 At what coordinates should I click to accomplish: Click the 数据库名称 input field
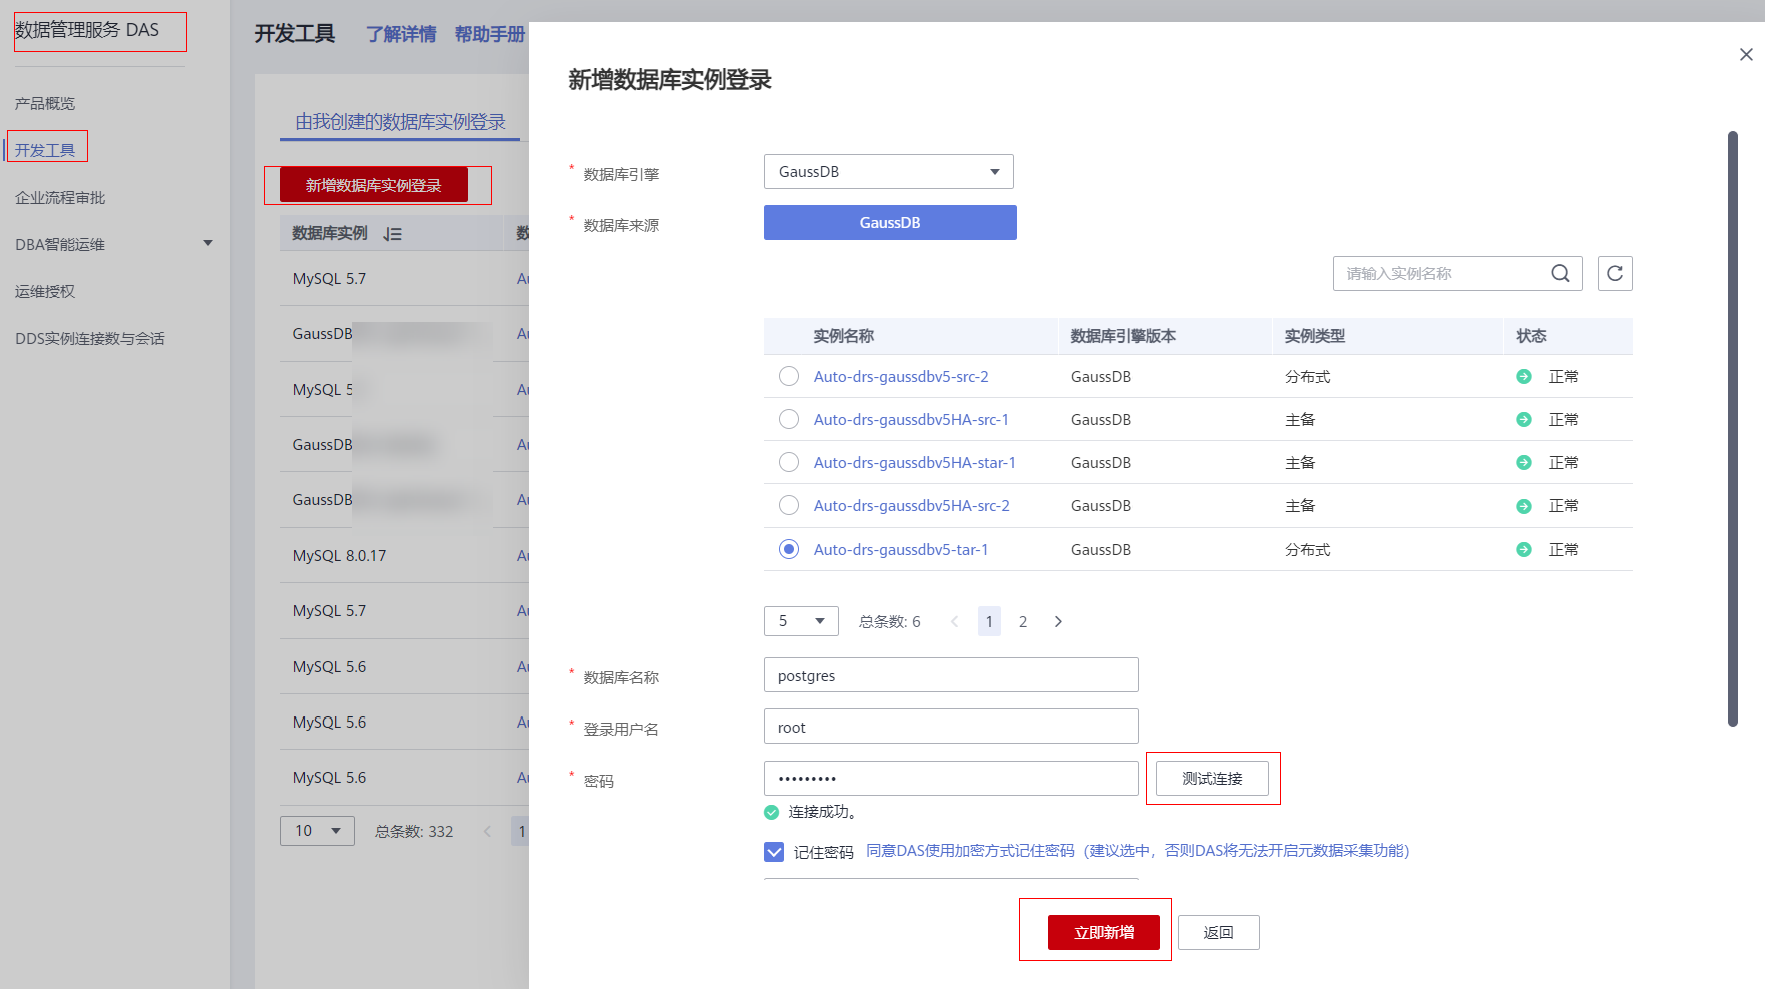(x=950, y=675)
